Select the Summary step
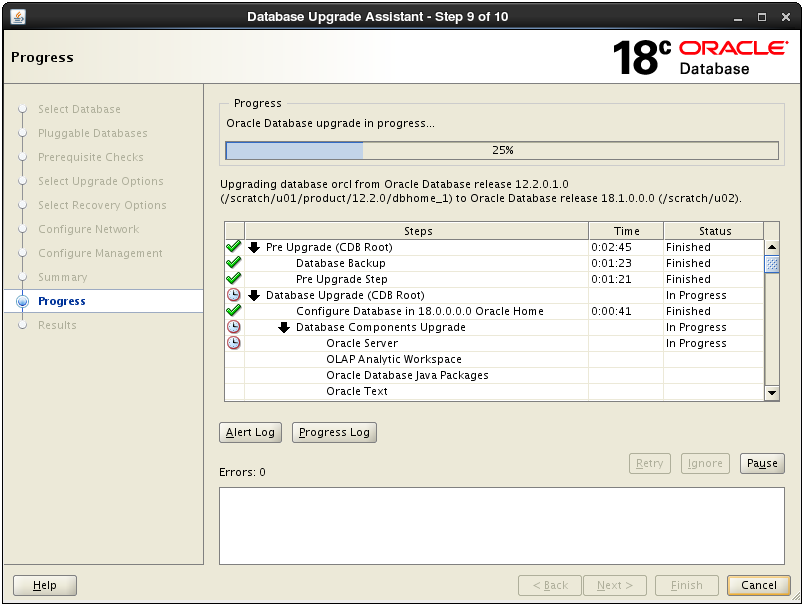Viewport: 804px width, 606px height. click(63, 277)
